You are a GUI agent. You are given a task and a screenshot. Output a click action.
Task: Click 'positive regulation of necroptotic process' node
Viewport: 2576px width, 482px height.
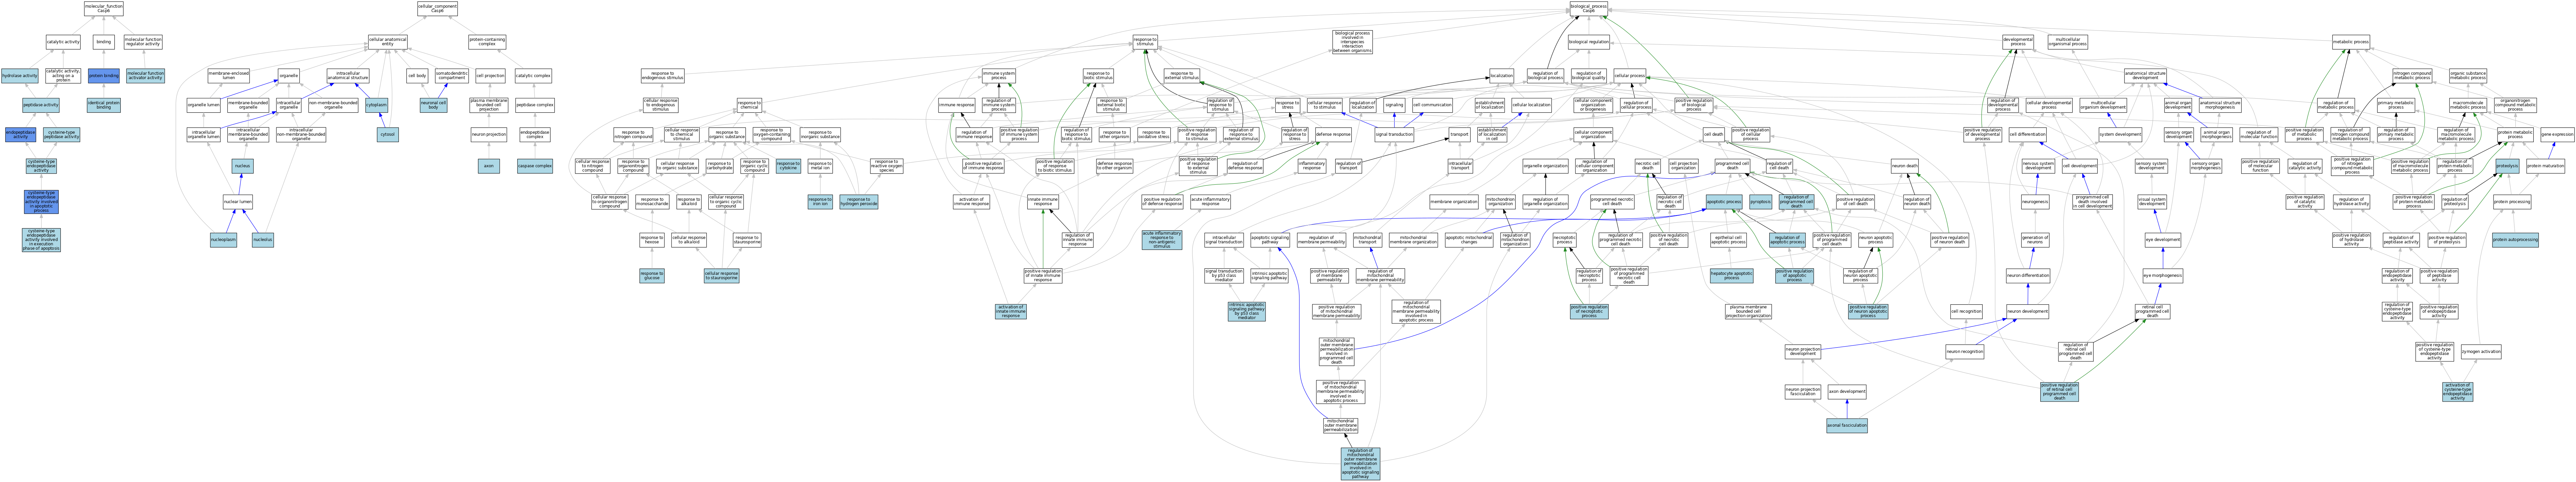coord(1589,312)
